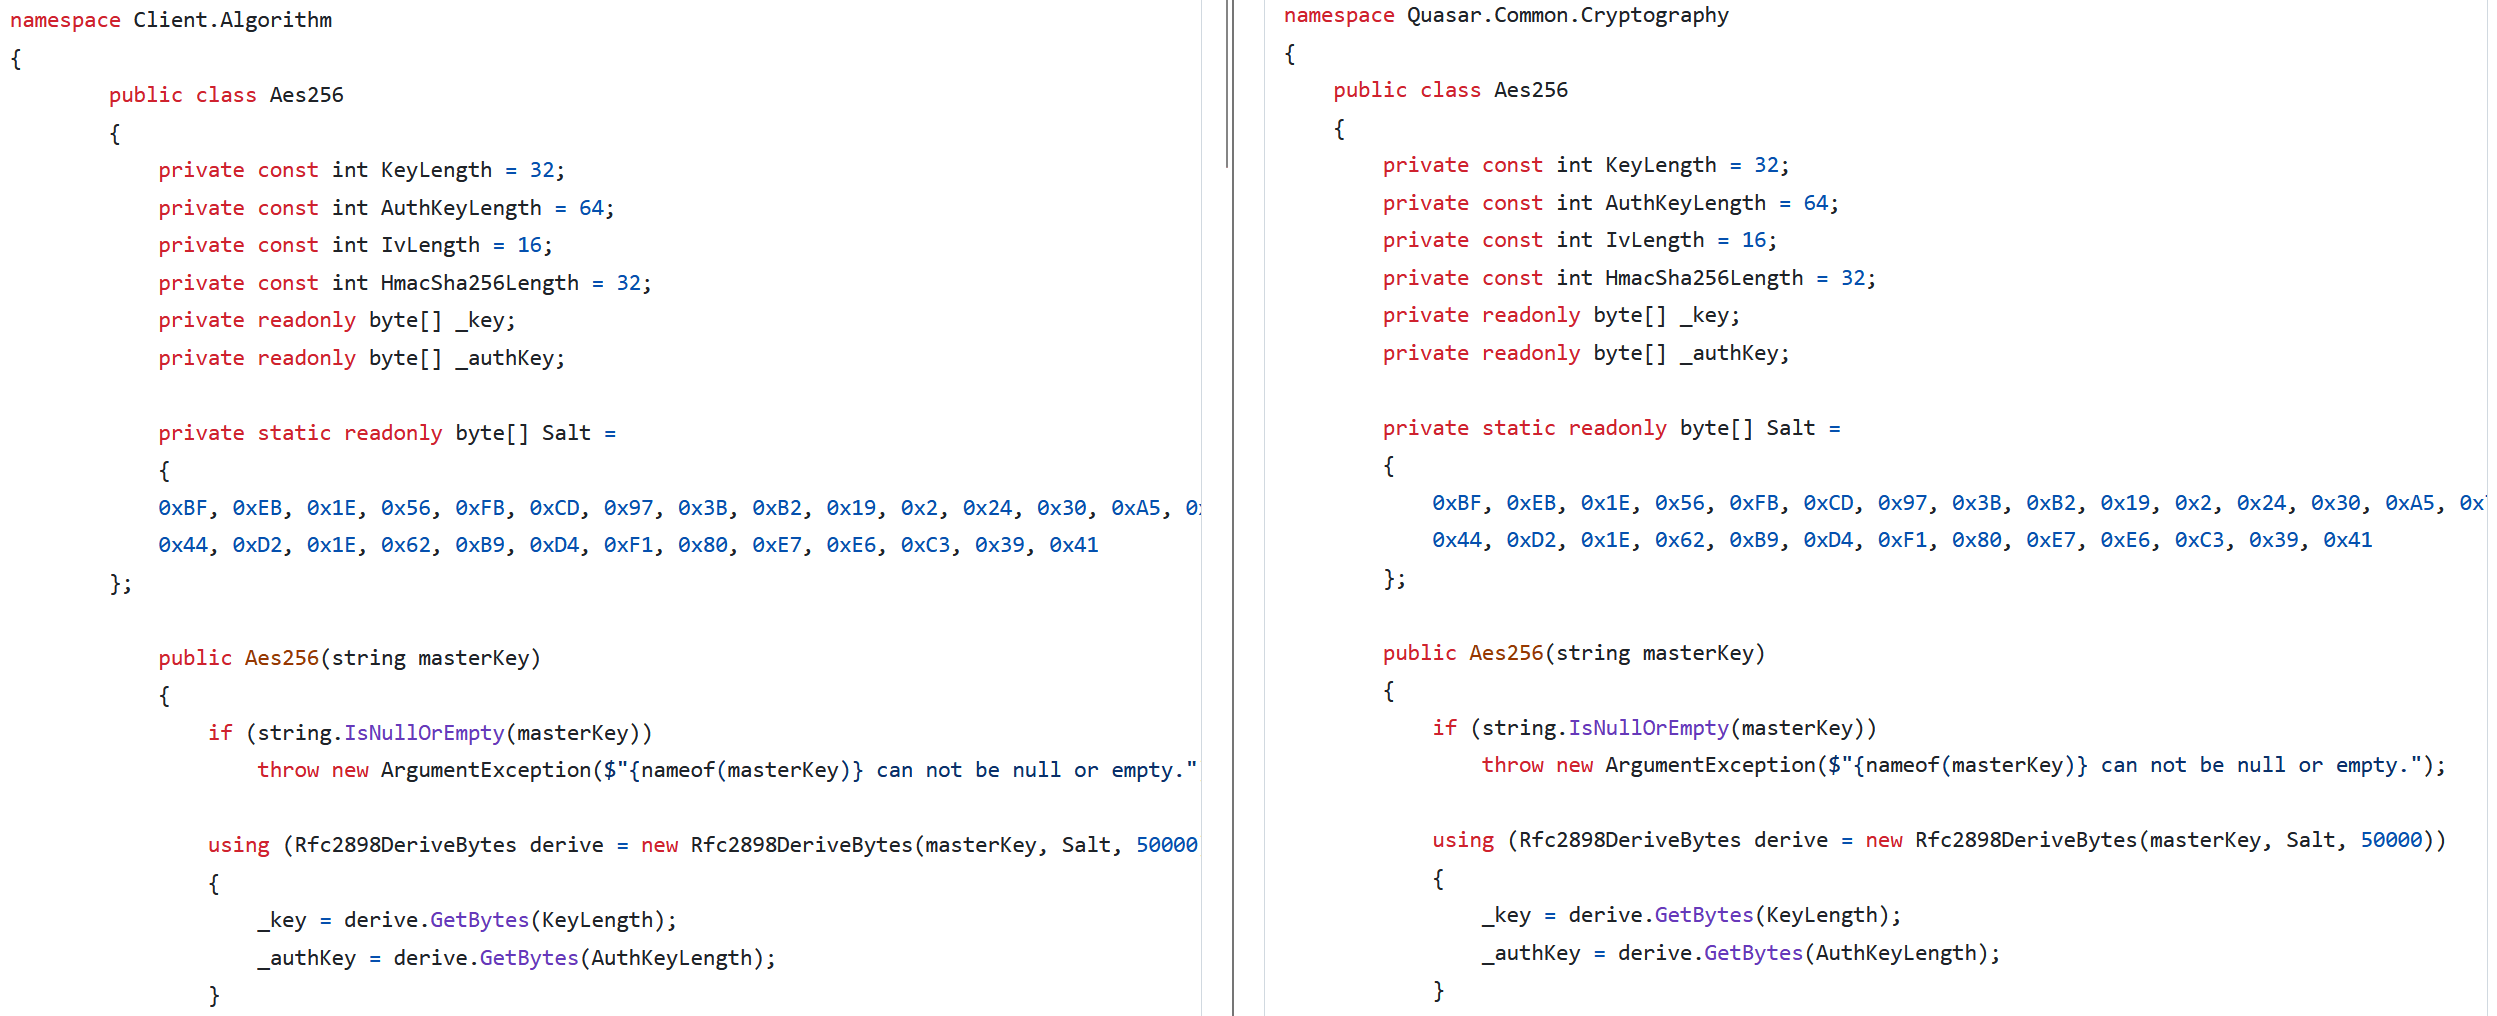Click KeyLength constant declaration in left pane
Image resolution: width=2497 pixels, height=1016 pixels.
click(x=361, y=170)
